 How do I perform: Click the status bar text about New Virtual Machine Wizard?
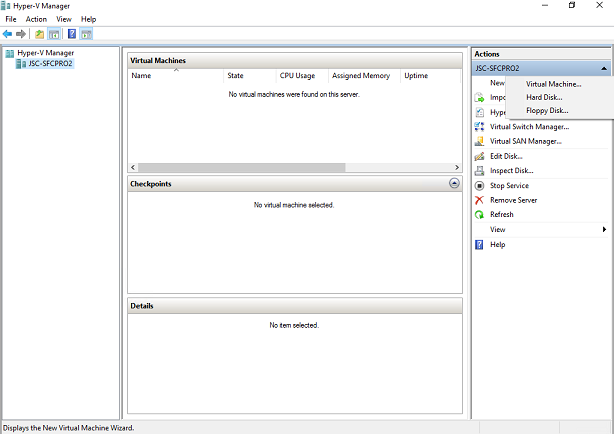tap(69, 428)
